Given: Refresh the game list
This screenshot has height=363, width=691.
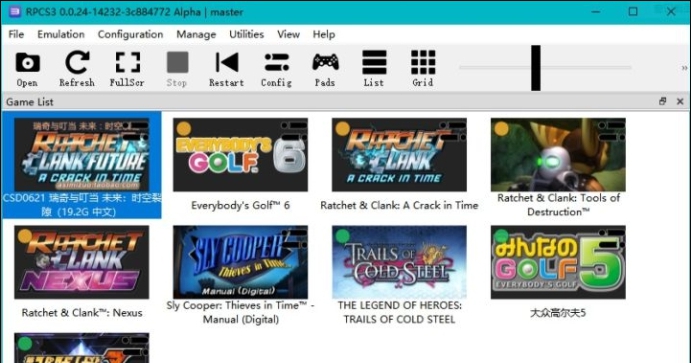Looking at the screenshot, I should point(77,69).
